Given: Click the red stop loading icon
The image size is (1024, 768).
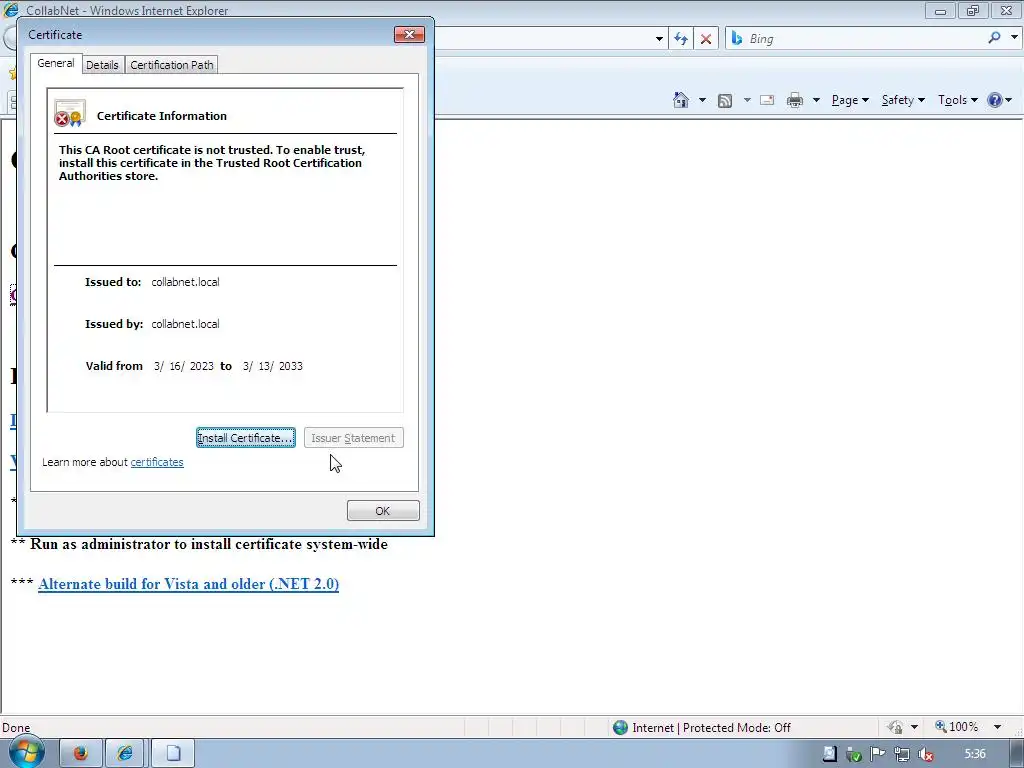Looking at the screenshot, I should pyautogui.click(x=706, y=39).
